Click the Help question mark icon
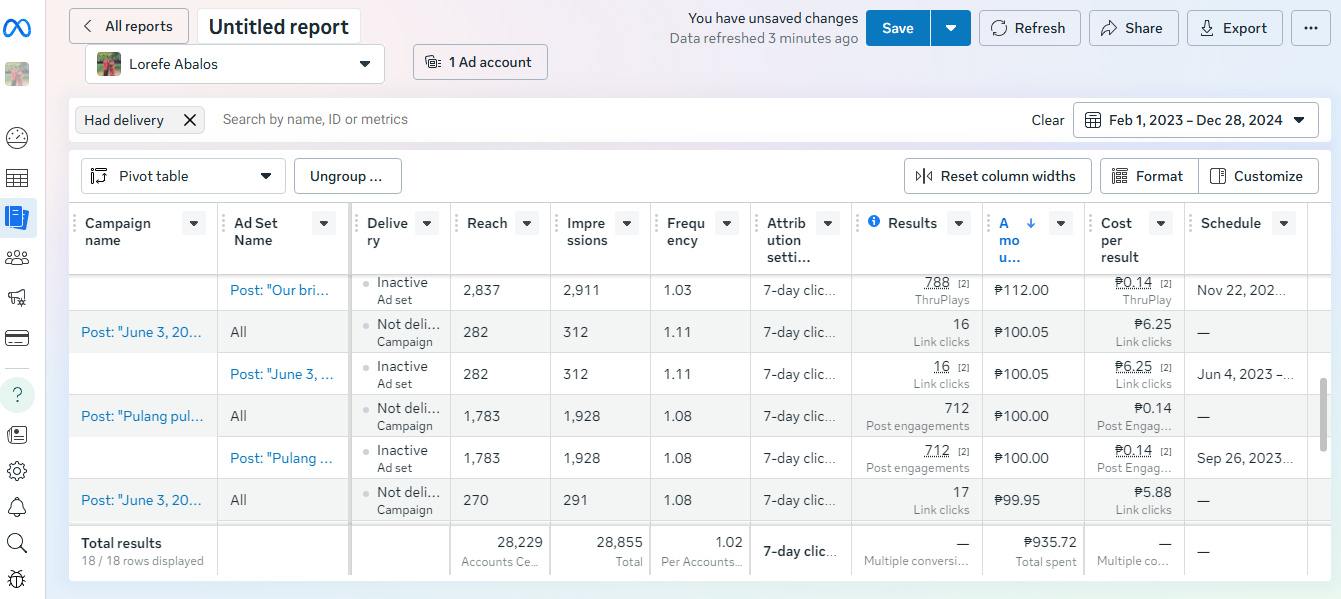Viewport: 1341px width, 599px height. tap(17, 395)
